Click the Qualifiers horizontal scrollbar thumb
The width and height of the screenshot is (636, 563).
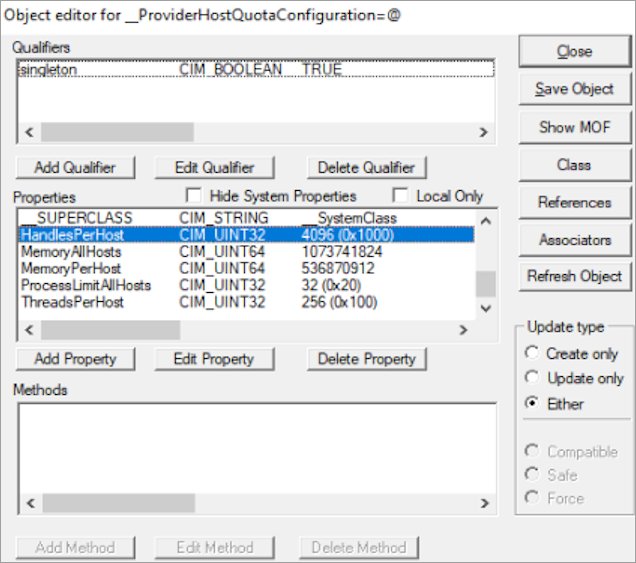pyautogui.click(x=117, y=132)
